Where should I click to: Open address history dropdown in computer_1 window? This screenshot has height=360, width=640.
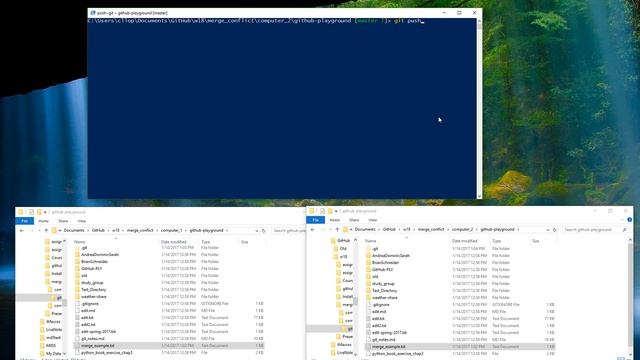(257, 231)
